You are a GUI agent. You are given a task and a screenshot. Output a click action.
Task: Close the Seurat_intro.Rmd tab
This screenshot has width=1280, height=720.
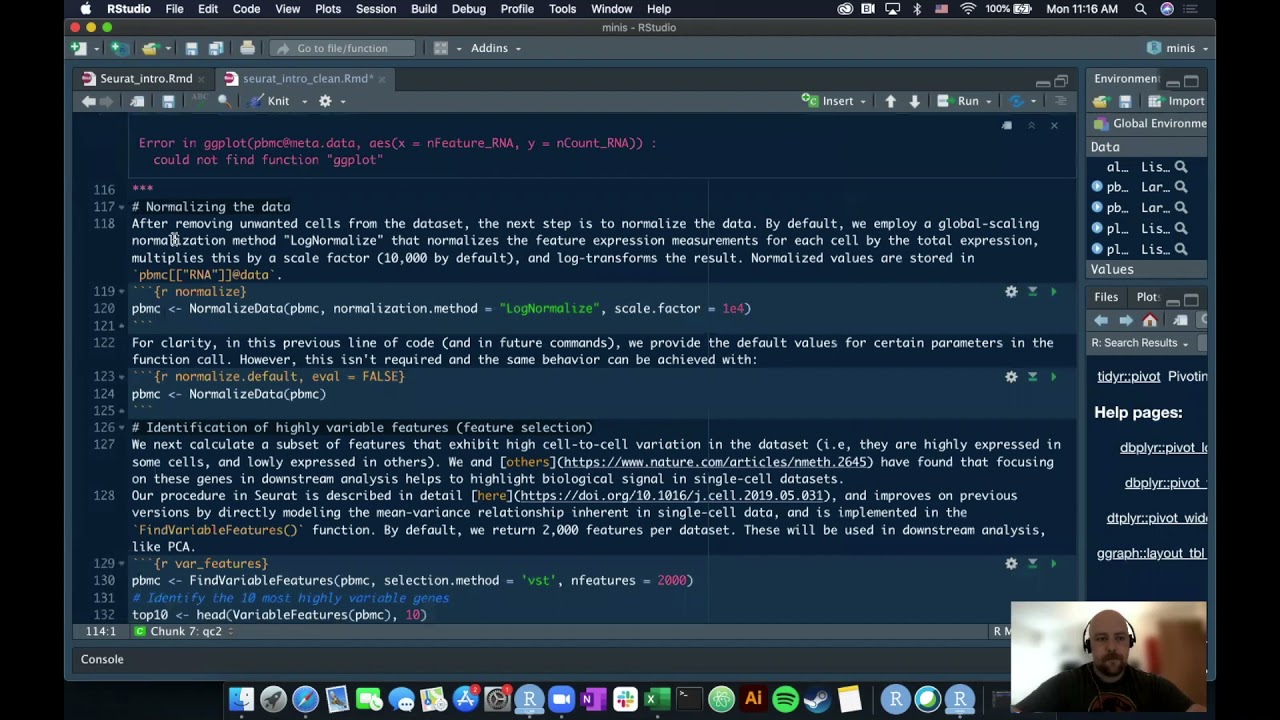(201, 79)
